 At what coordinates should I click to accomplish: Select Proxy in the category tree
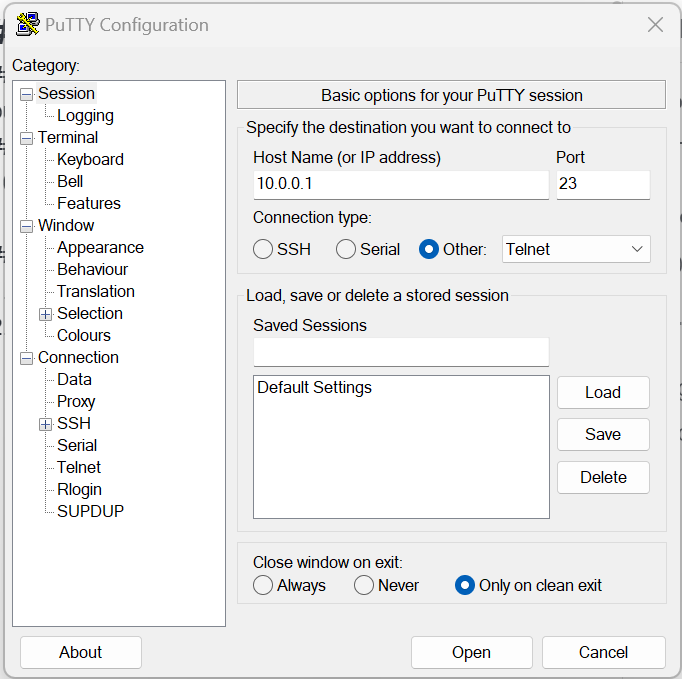76,402
